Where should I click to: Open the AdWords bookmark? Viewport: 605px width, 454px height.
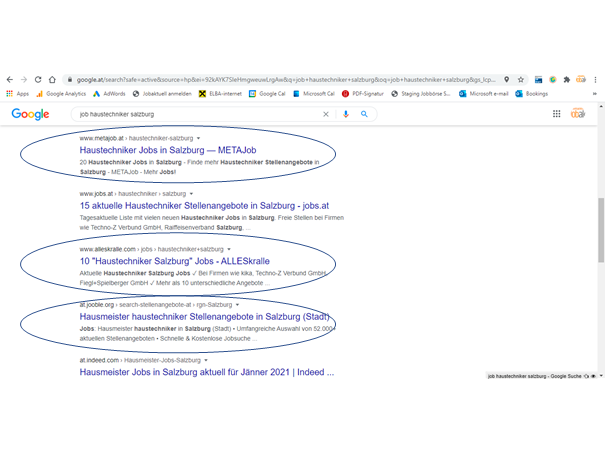pos(110,94)
